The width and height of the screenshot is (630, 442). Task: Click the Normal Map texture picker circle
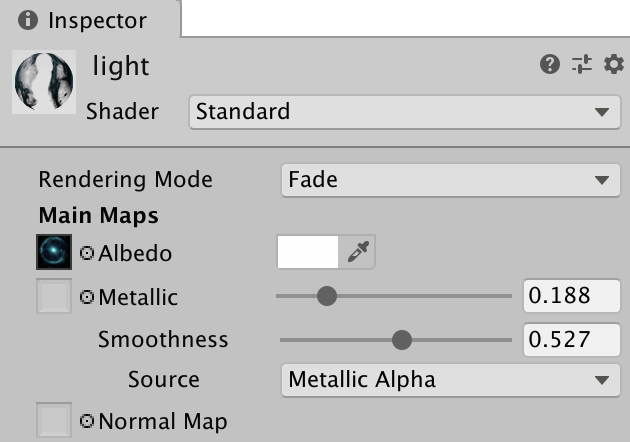pyautogui.click(x=87, y=421)
